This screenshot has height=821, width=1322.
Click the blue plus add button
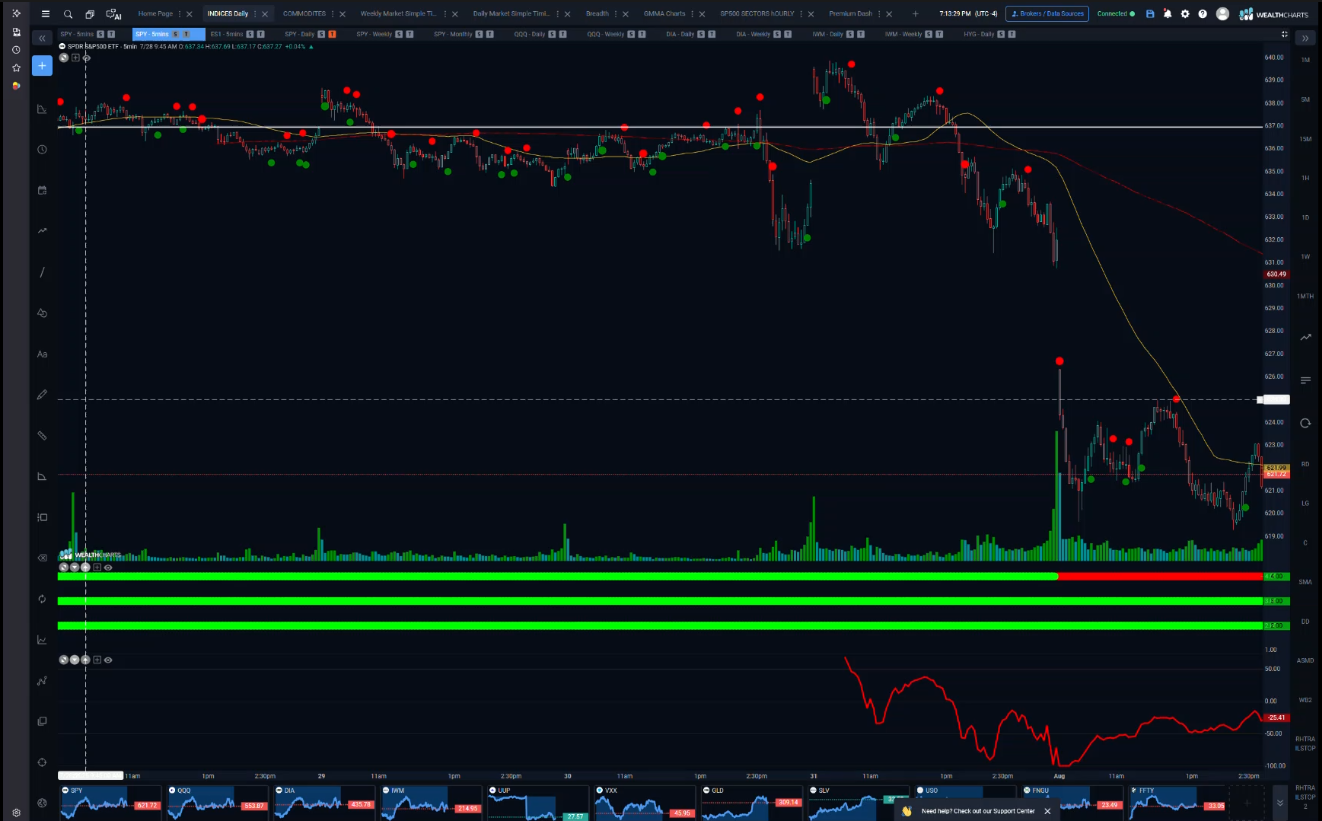tap(42, 66)
